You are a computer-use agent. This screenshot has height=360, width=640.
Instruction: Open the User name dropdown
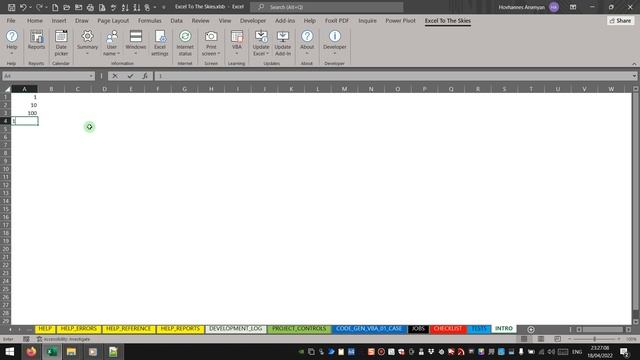(x=111, y=42)
